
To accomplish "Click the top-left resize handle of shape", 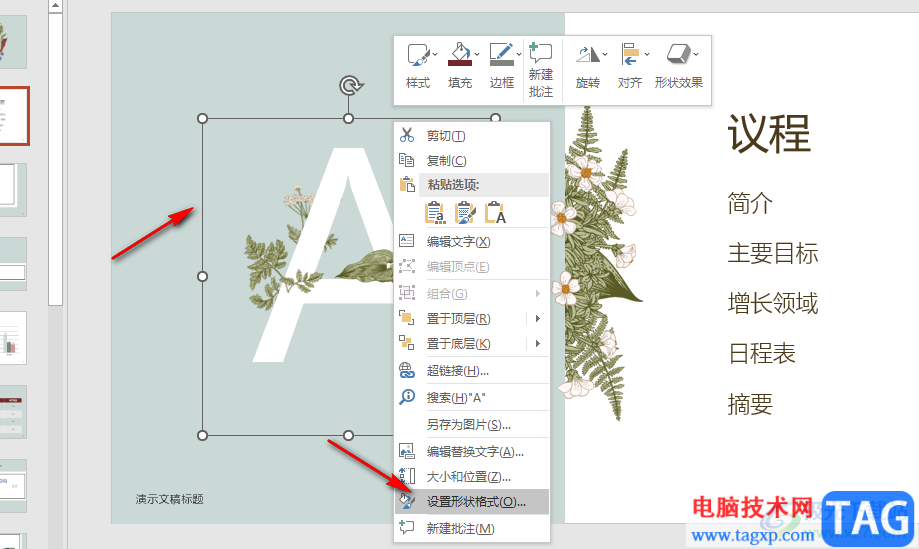I will [202, 118].
